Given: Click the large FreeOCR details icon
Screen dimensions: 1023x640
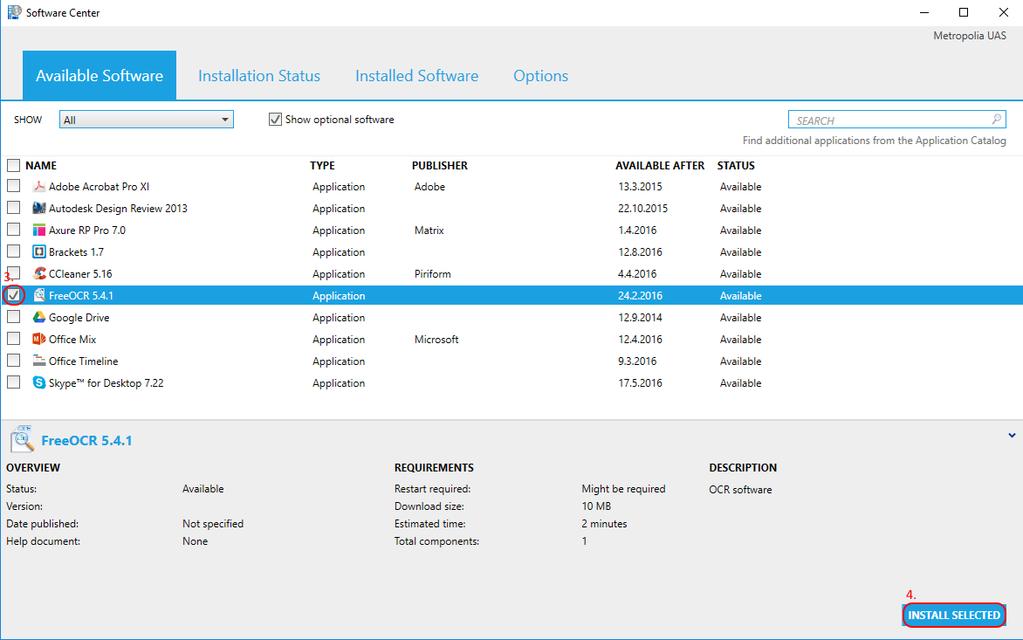Looking at the screenshot, I should 22,440.
